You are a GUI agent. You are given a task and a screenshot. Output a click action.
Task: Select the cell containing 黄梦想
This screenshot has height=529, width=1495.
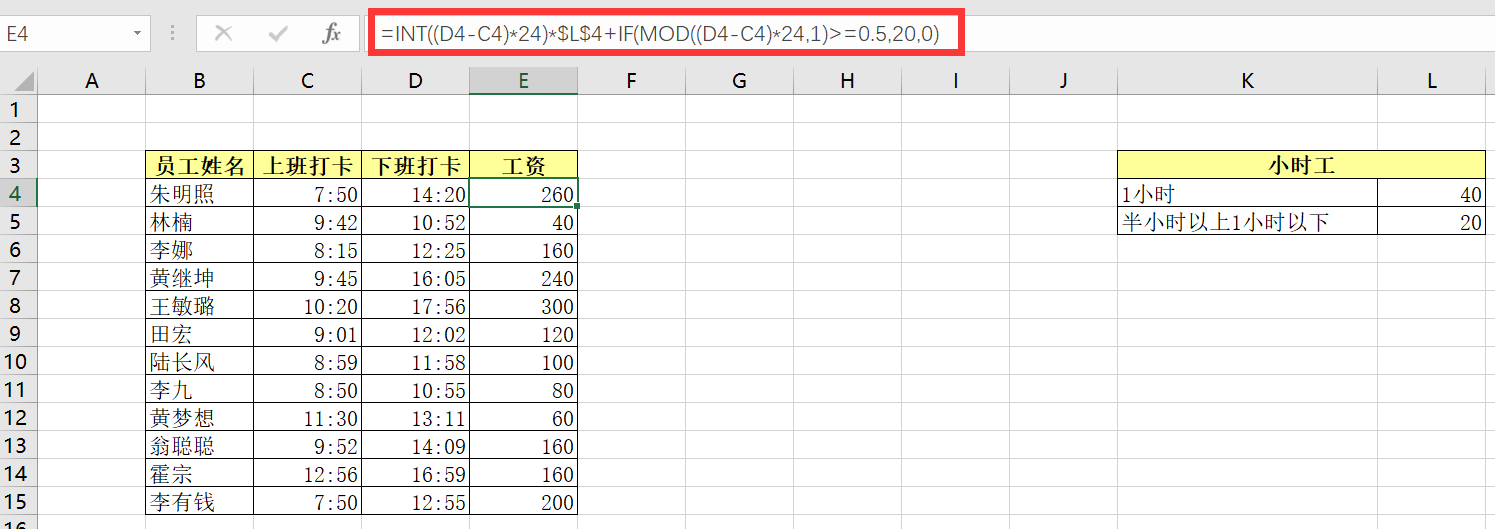tap(200, 417)
